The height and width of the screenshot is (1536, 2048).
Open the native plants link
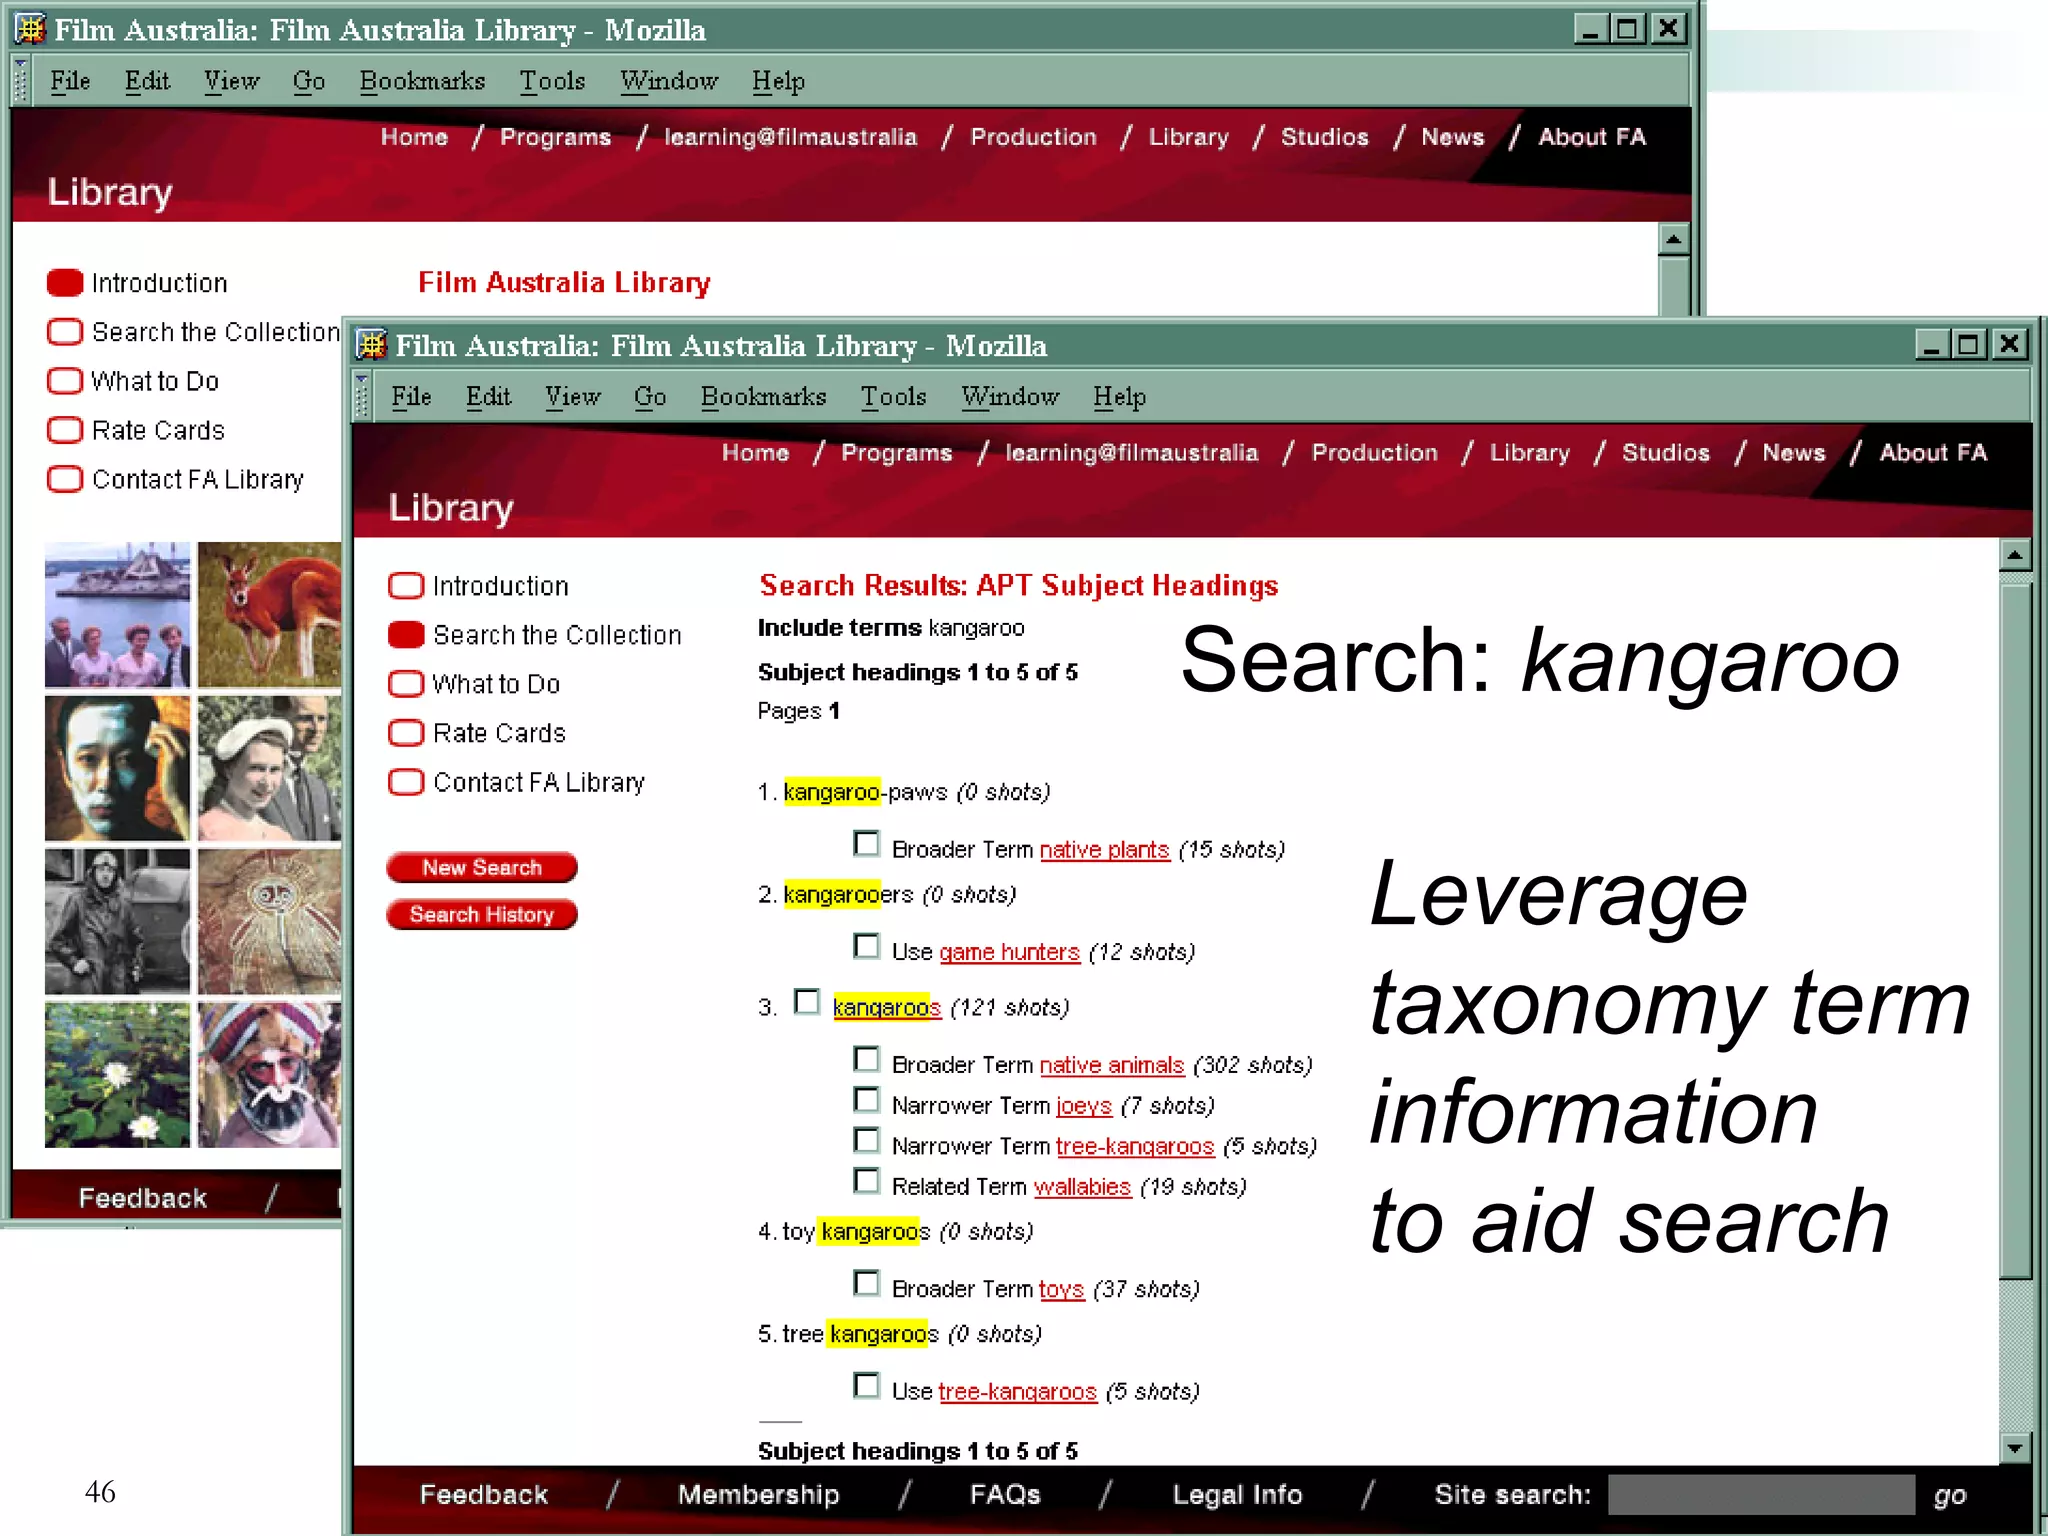click(x=1104, y=850)
